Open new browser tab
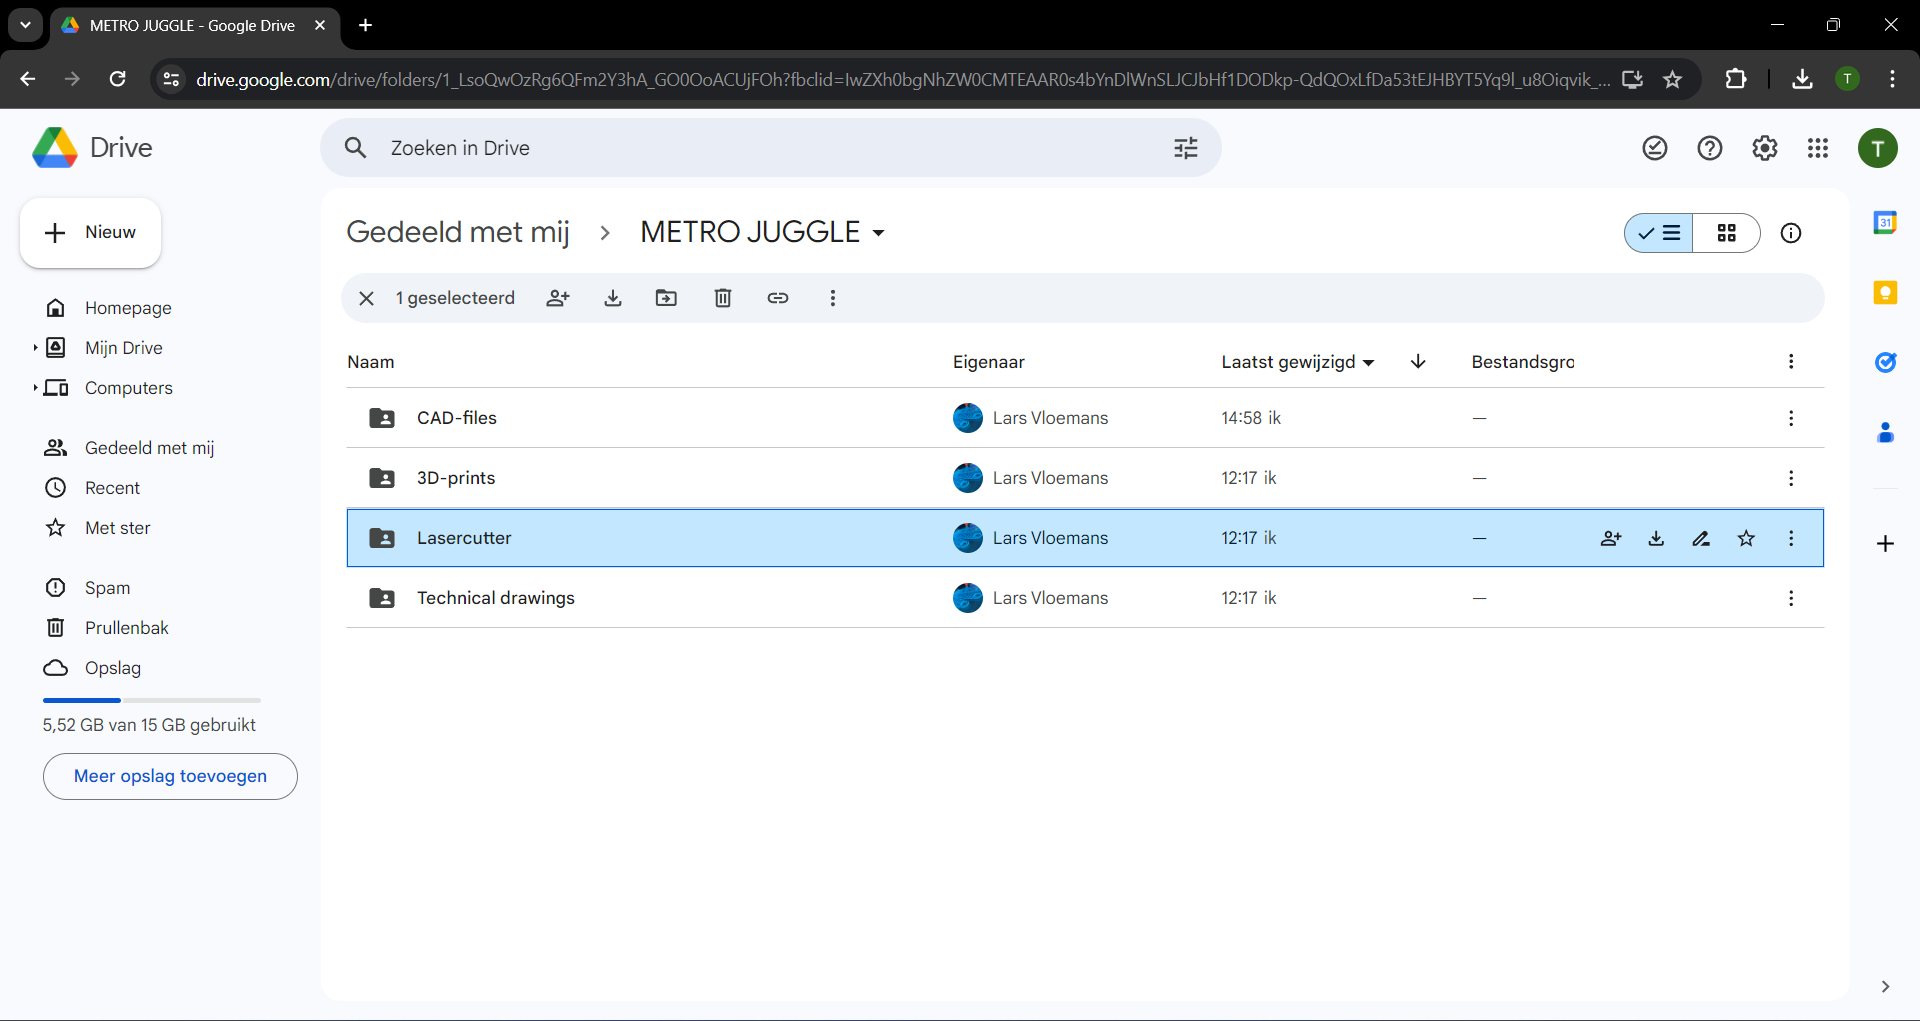Screen dimensions: 1920x1021 [x=366, y=25]
